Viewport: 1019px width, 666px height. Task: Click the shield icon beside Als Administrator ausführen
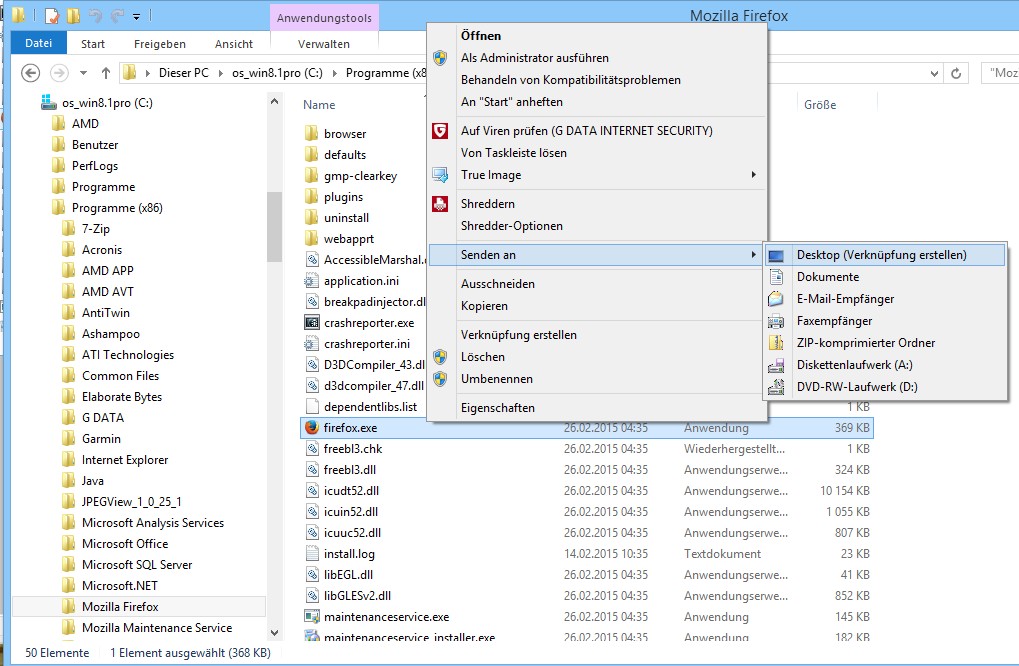(x=440, y=58)
